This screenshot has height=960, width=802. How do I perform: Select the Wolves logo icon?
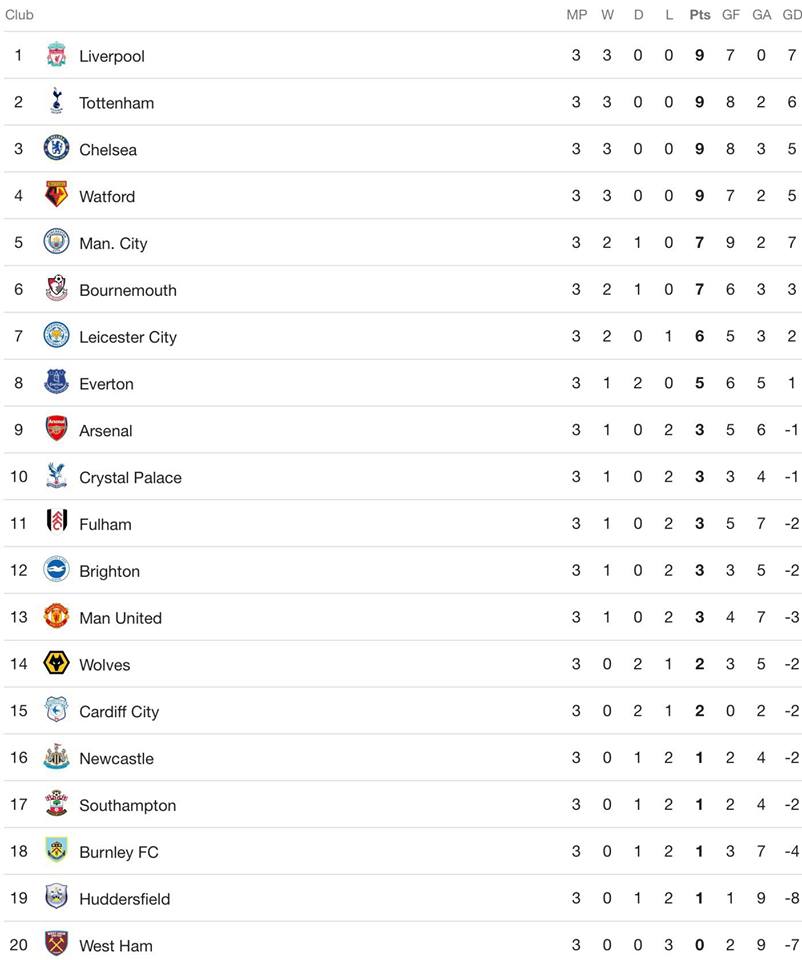(56, 663)
